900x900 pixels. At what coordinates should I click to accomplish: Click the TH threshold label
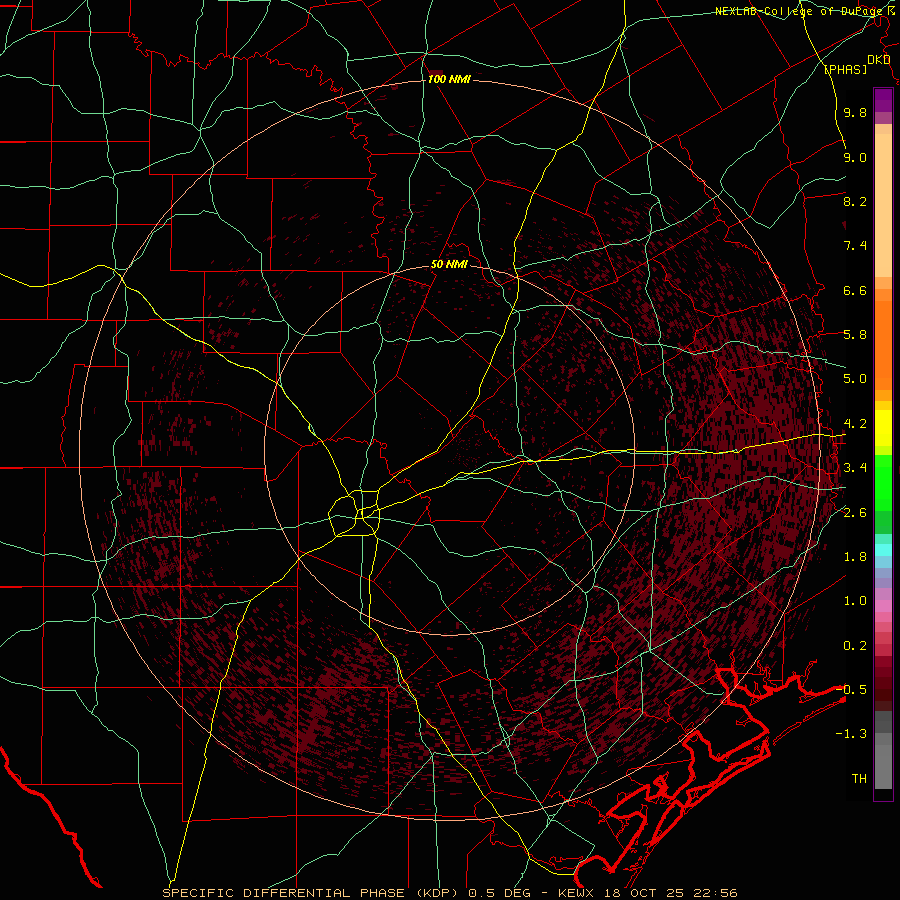tap(859, 779)
